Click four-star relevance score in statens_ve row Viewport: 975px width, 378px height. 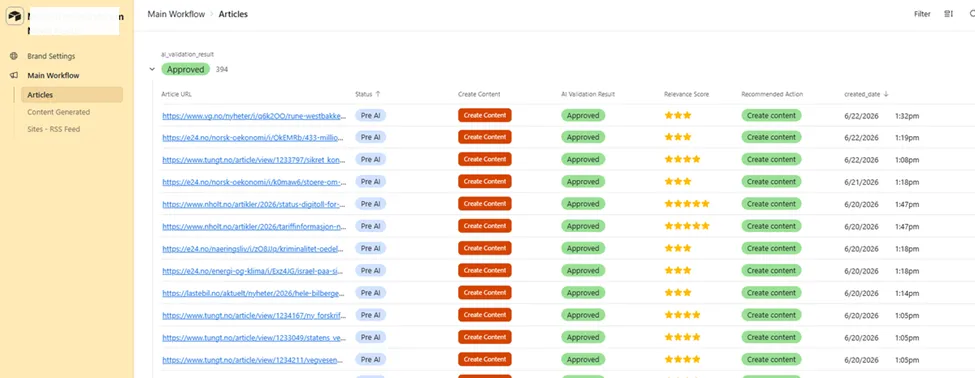pos(682,337)
